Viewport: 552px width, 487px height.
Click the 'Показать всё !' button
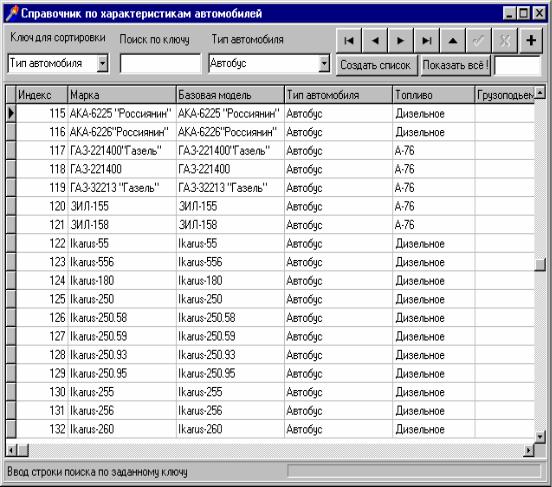click(456, 65)
